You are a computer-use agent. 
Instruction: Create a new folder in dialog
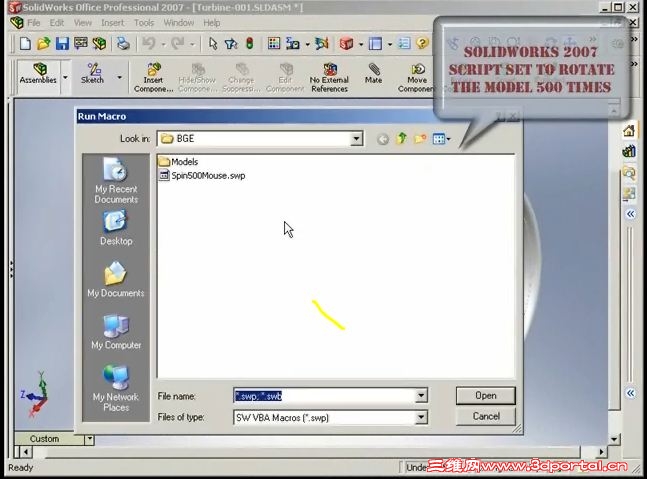[420, 139]
